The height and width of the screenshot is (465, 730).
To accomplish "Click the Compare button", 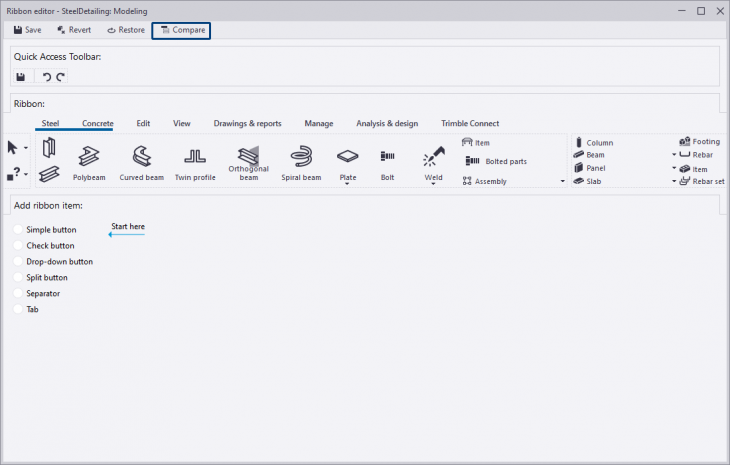I will click(x=181, y=30).
